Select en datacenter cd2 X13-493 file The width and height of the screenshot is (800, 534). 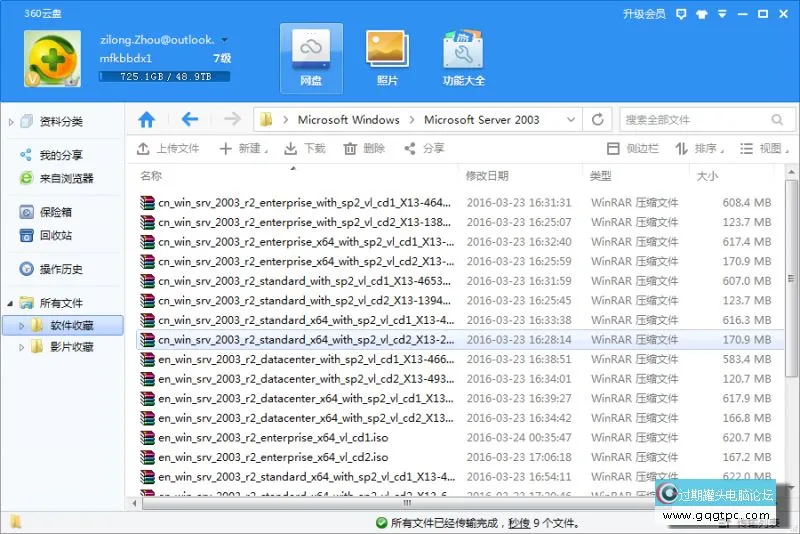pyautogui.click(x=459, y=379)
